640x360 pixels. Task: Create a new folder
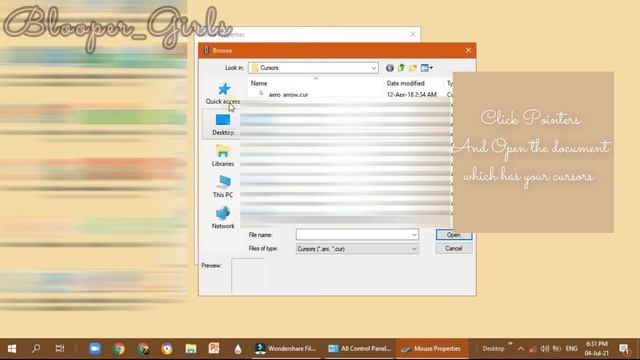pos(413,68)
